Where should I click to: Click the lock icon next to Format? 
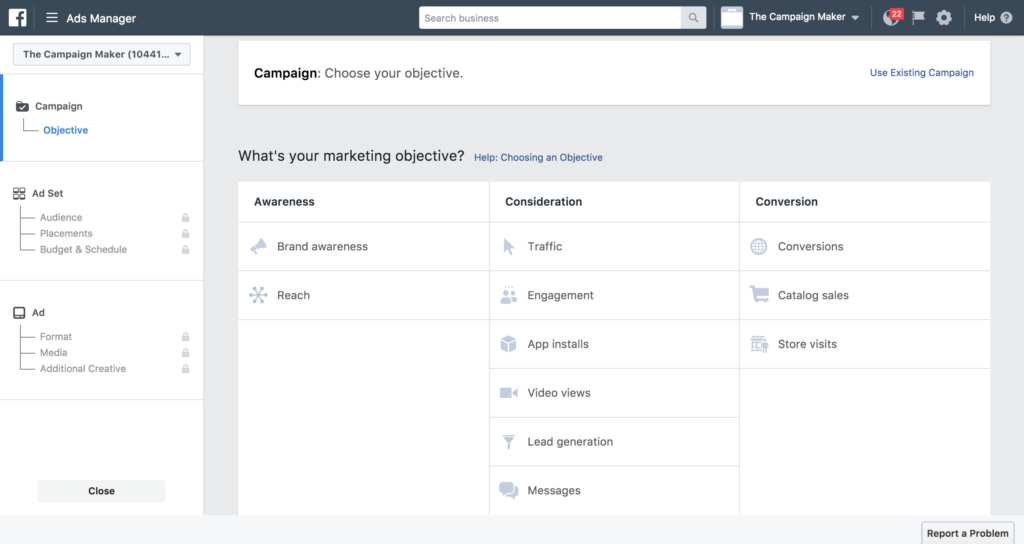[x=185, y=337]
